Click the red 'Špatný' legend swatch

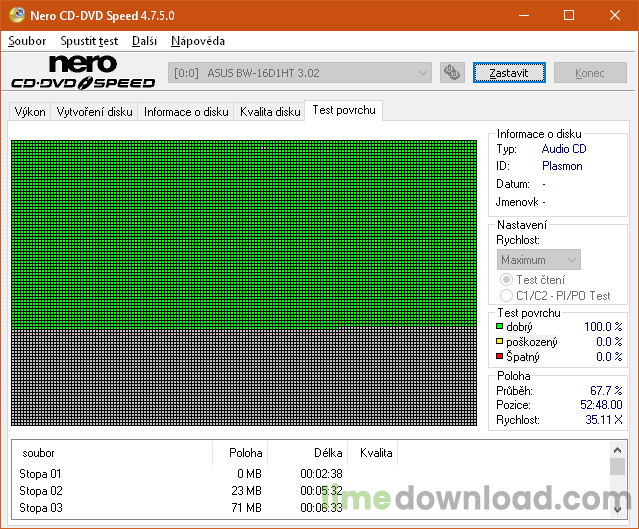pyautogui.click(x=499, y=356)
